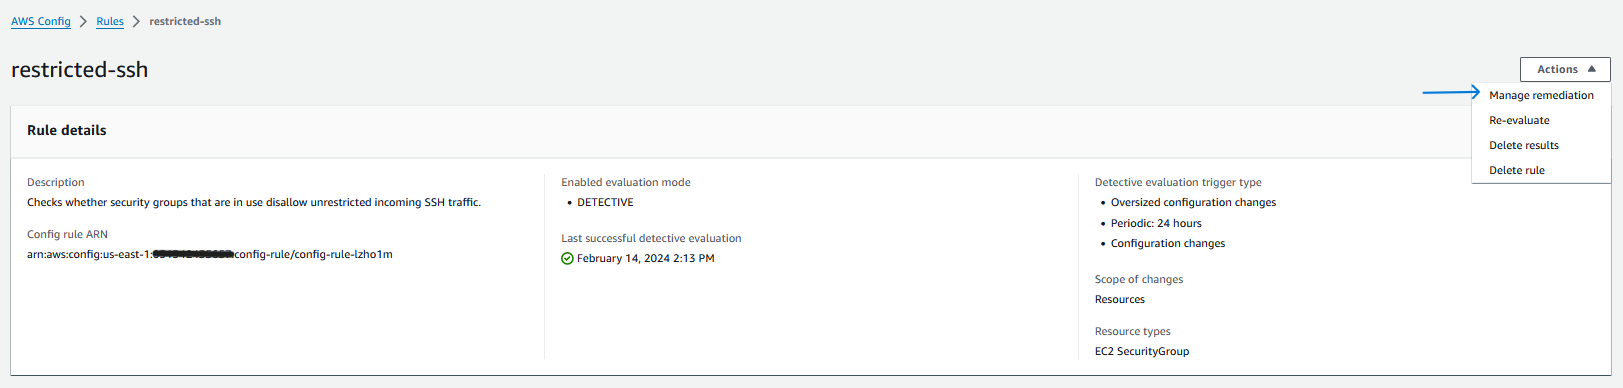The height and width of the screenshot is (388, 1623).
Task: Click the blue arrow pointing to Manage remediation
Action: [1451, 92]
